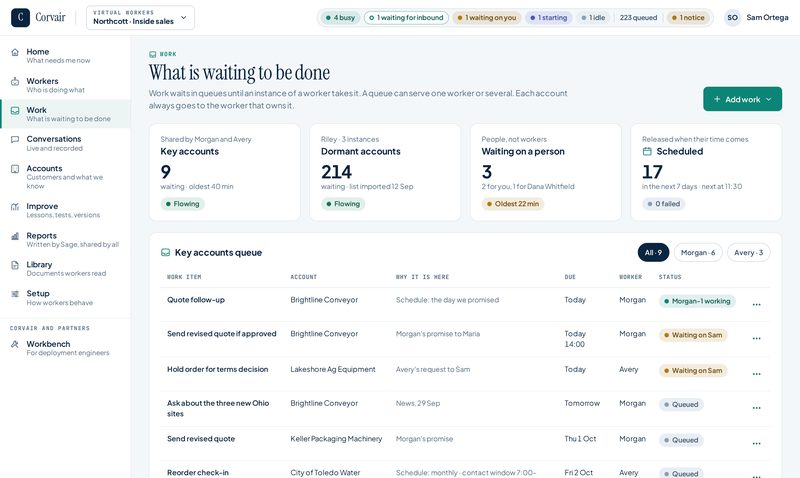Click the 1 notice pill
800x478 pixels.
pyautogui.click(x=688, y=17)
